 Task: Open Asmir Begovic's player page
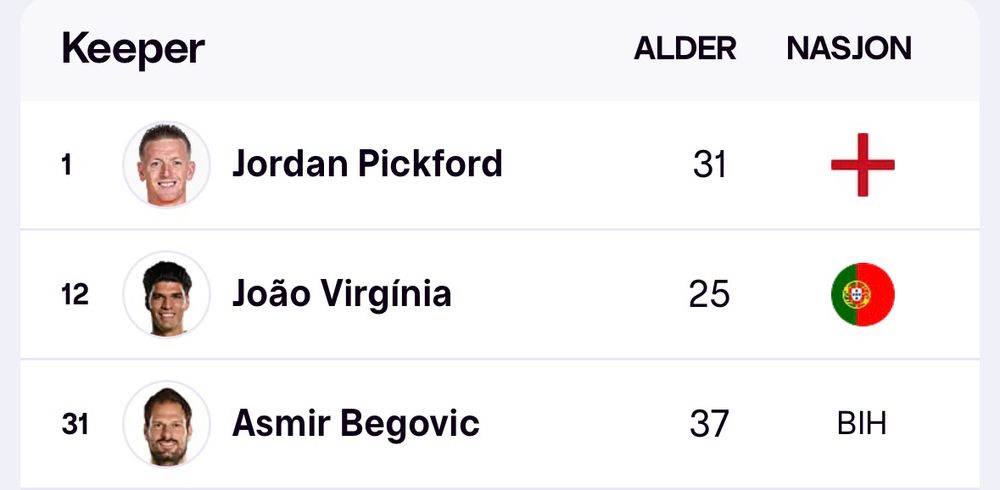(355, 424)
